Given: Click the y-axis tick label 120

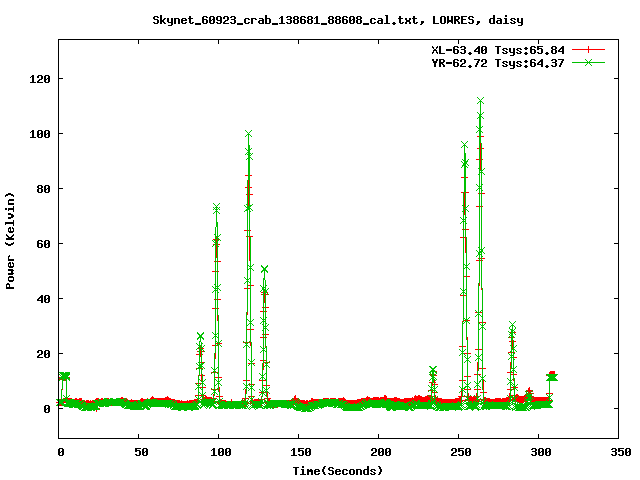Looking at the screenshot, I should click(40, 79).
